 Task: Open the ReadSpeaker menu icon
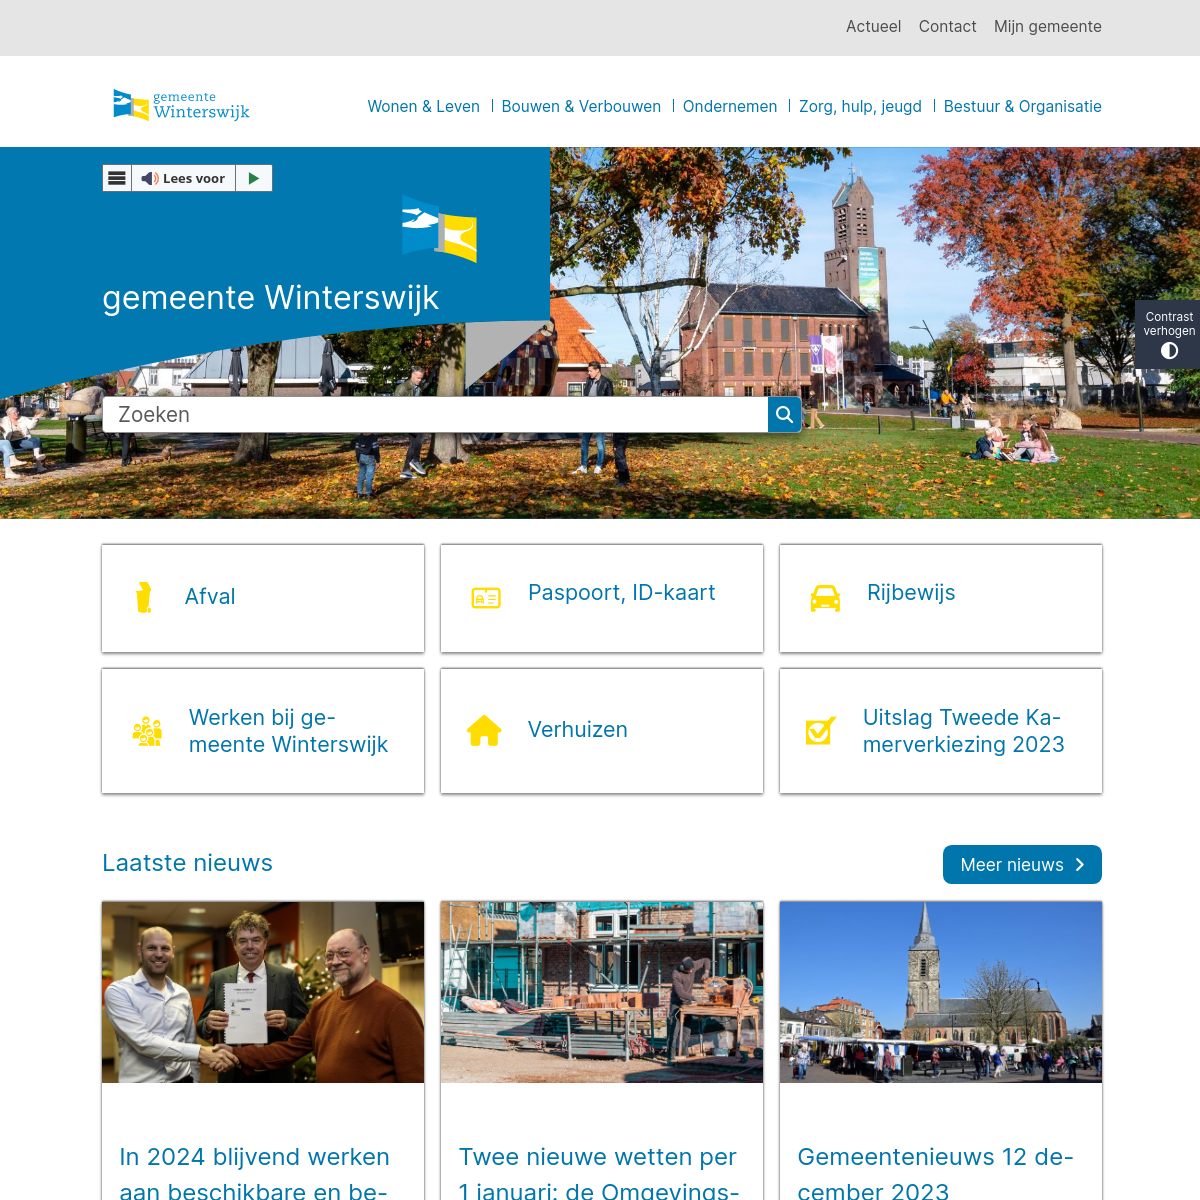[x=117, y=178]
